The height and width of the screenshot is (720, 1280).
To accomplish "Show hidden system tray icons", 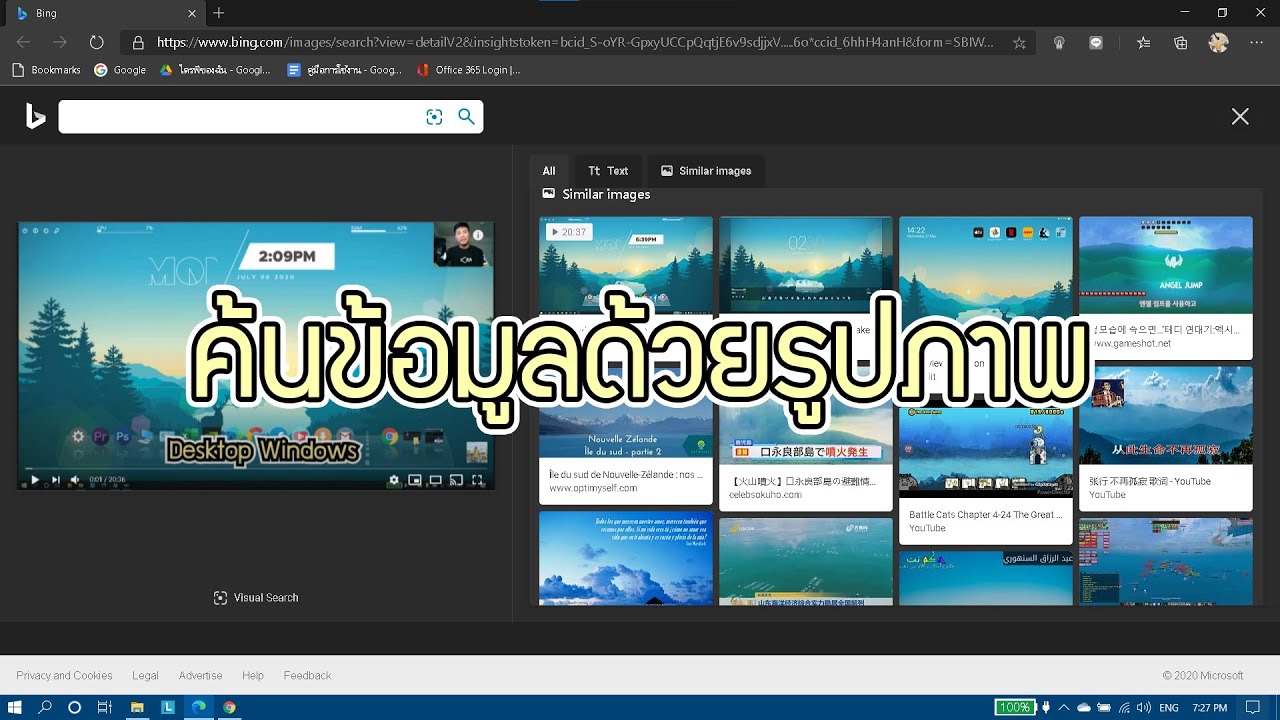I will [1064, 707].
